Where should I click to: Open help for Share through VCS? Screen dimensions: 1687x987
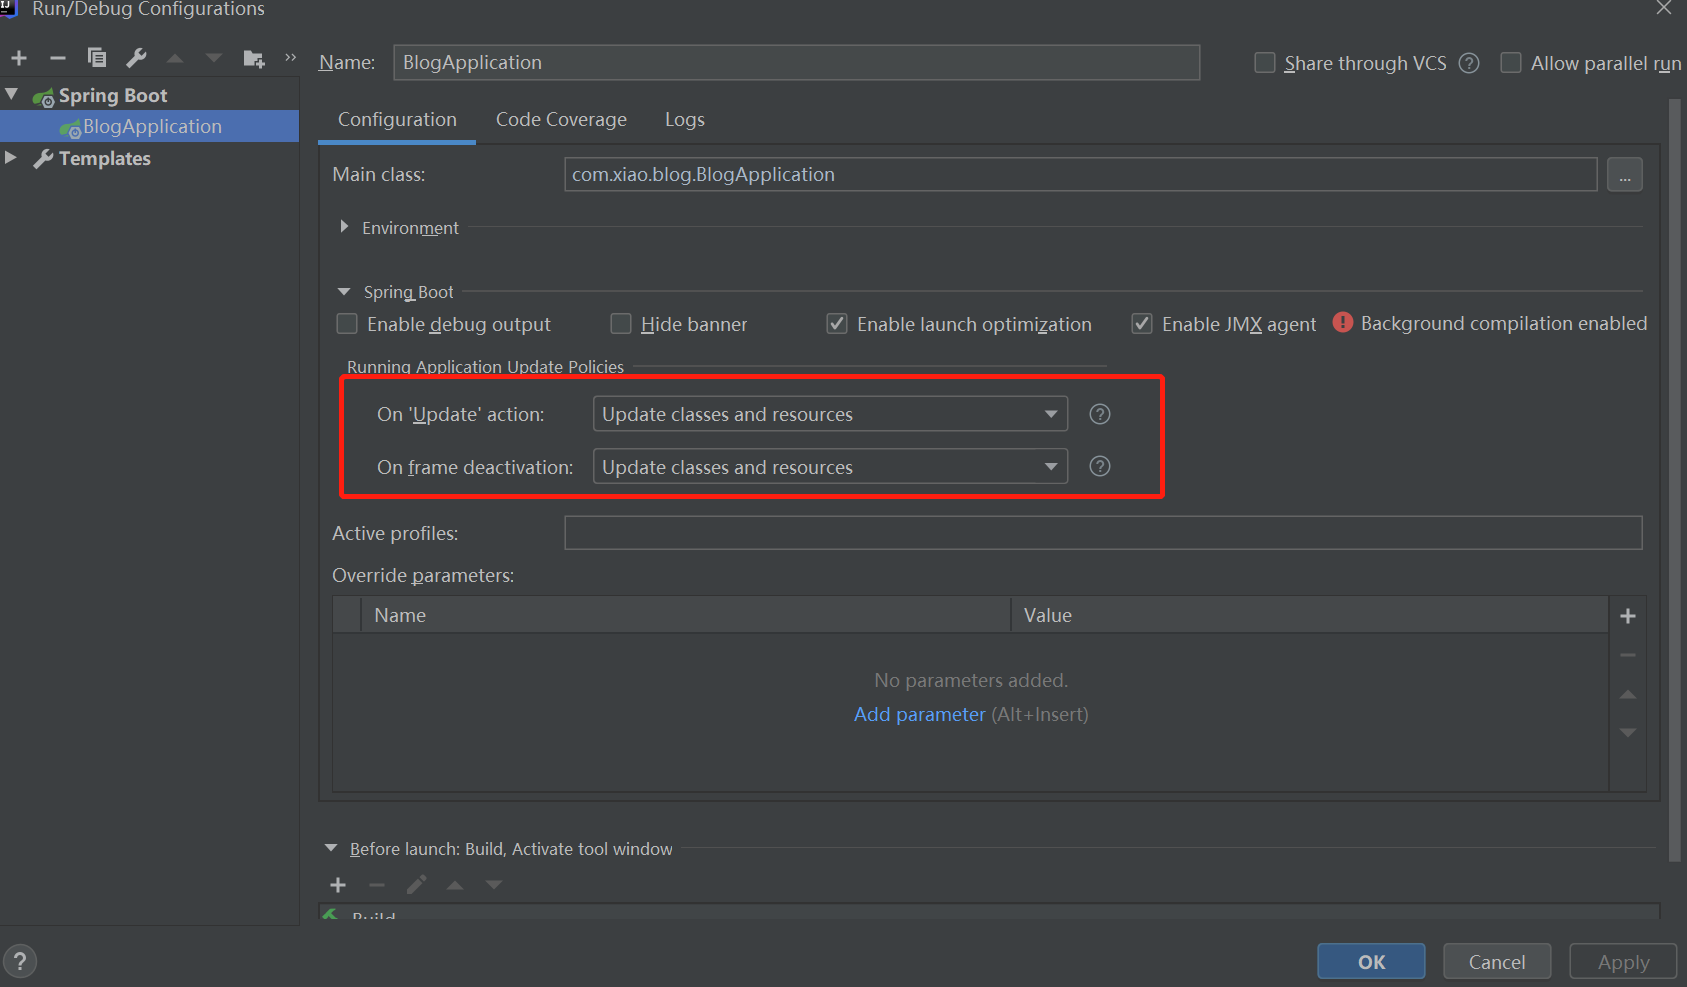(x=1469, y=63)
